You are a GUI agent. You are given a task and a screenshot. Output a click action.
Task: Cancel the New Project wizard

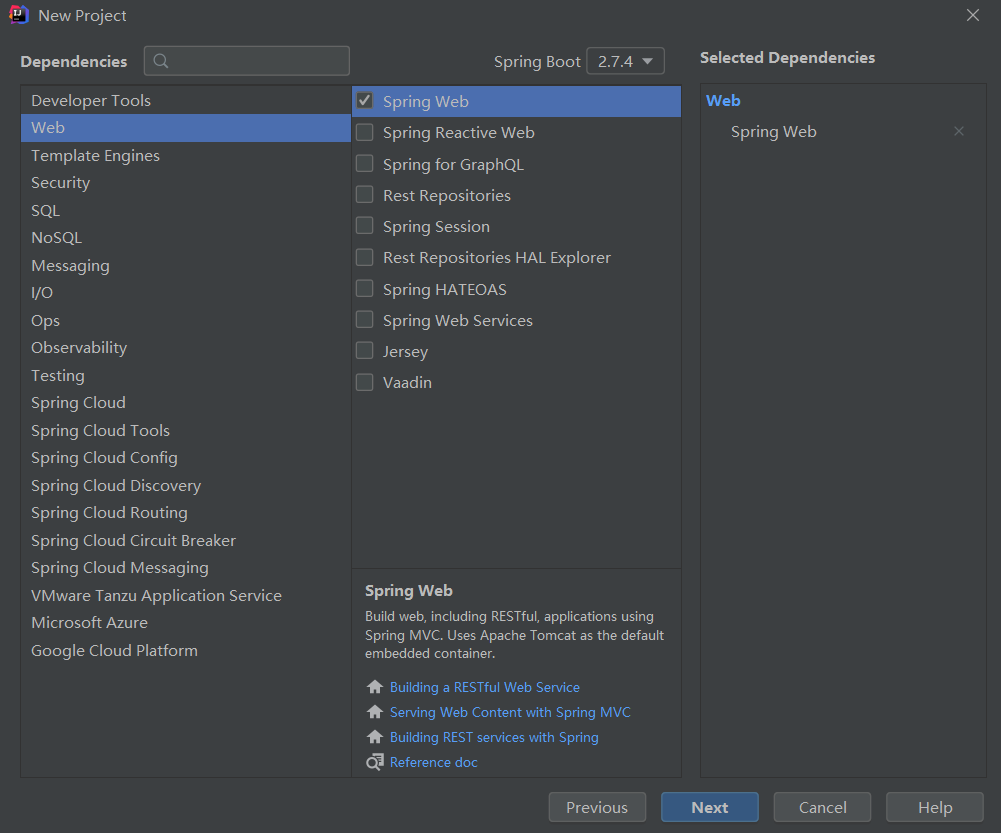pyautogui.click(x=822, y=807)
